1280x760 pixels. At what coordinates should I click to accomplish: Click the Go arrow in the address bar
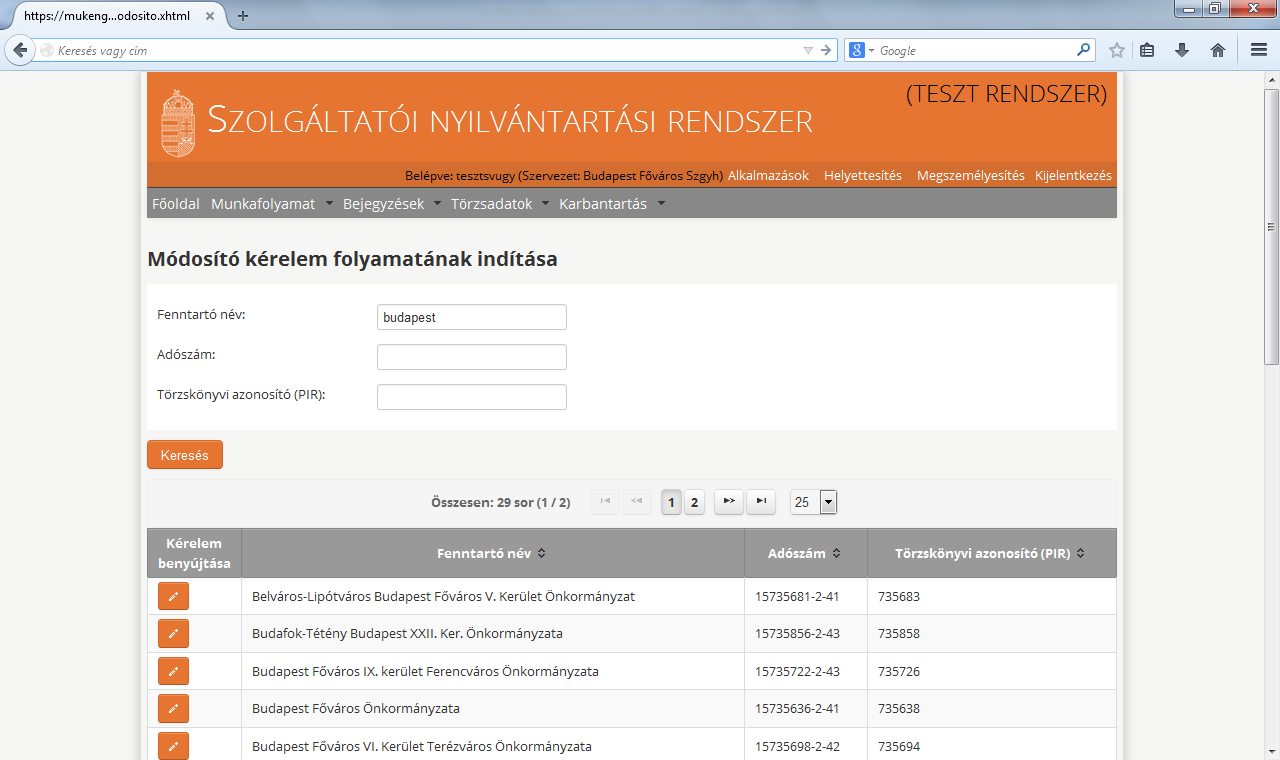point(826,50)
